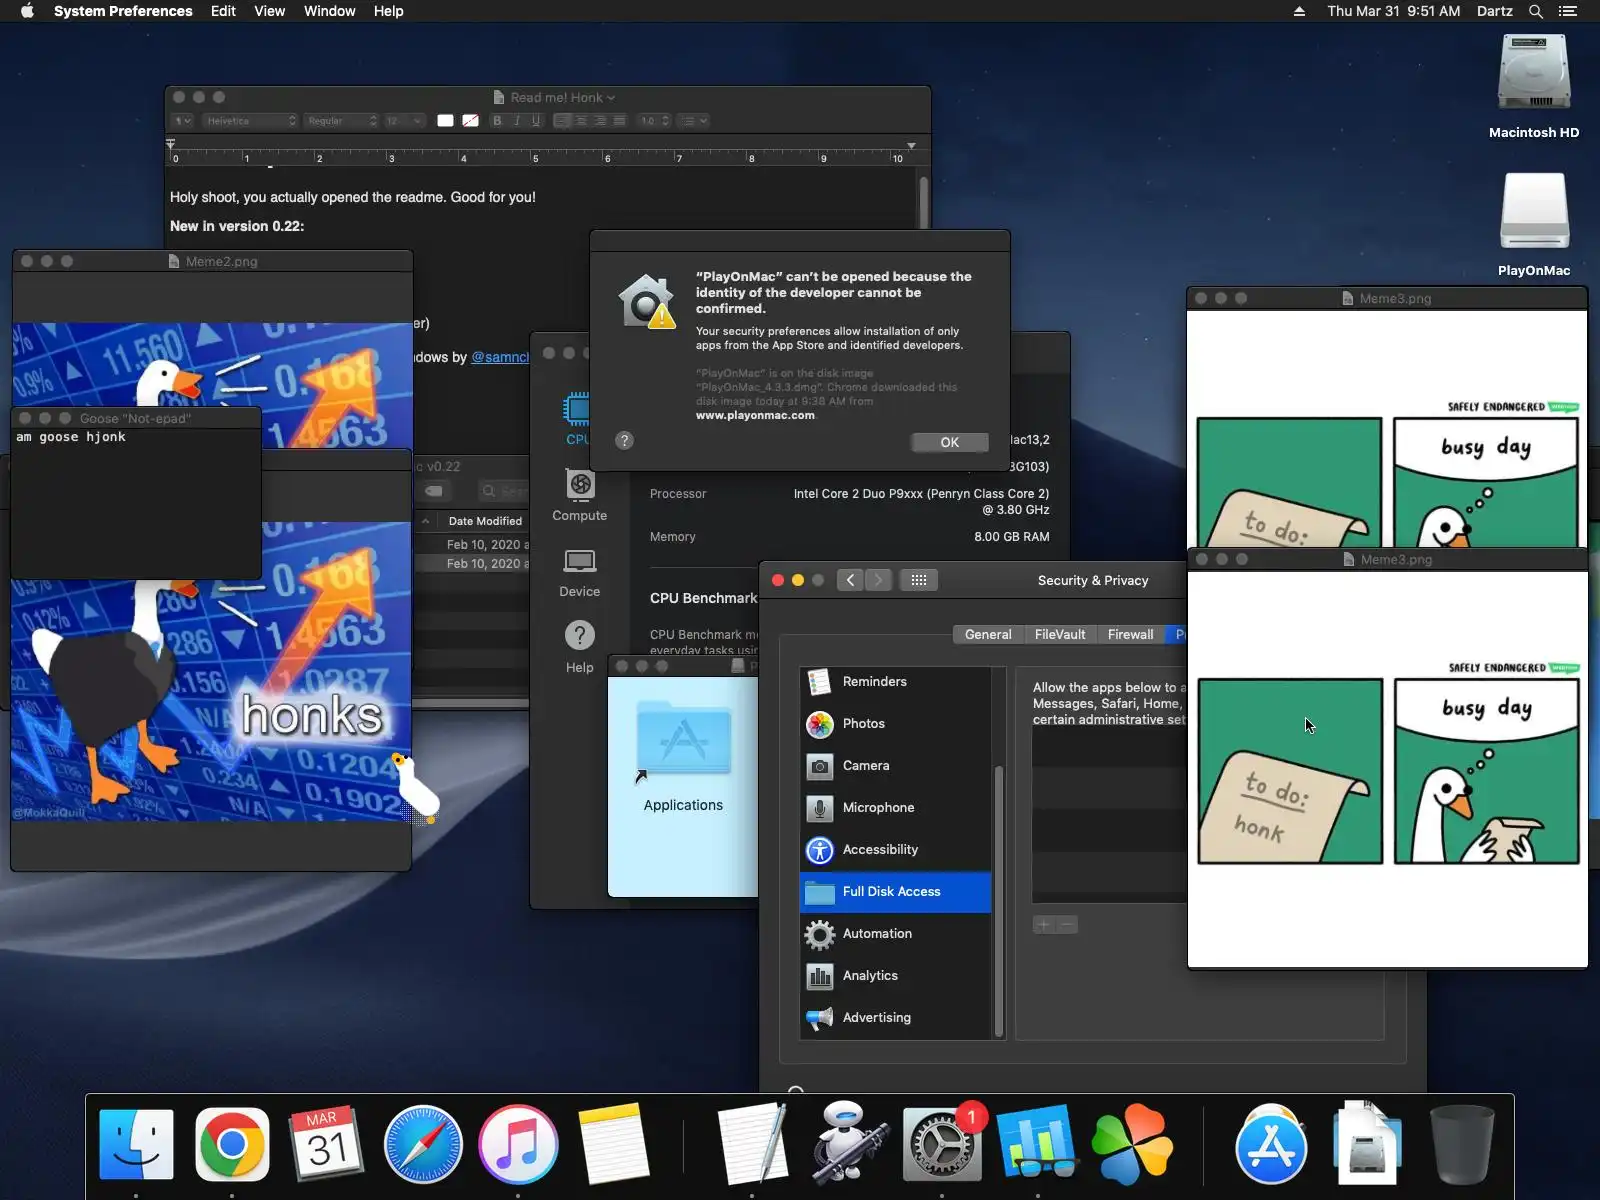Align text right in TextEdit
This screenshot has height=1200, width=1600.
600,121
